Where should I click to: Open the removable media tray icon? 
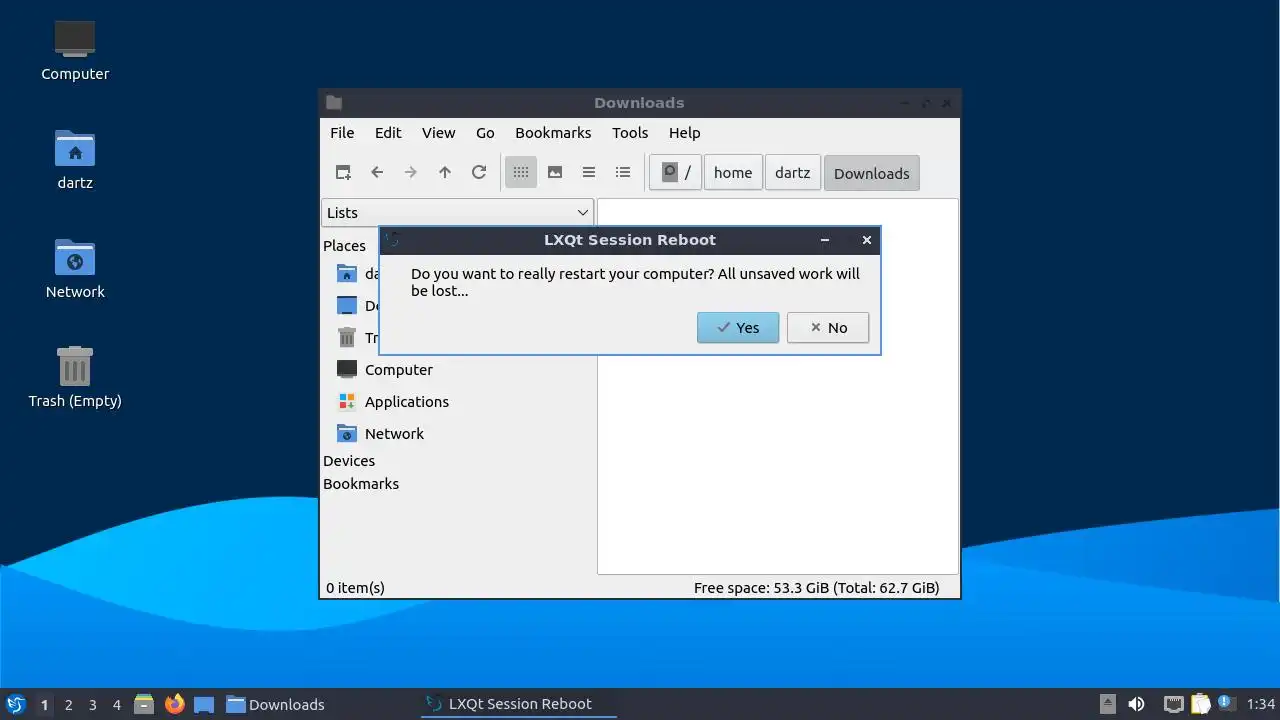click(1108, 704)
